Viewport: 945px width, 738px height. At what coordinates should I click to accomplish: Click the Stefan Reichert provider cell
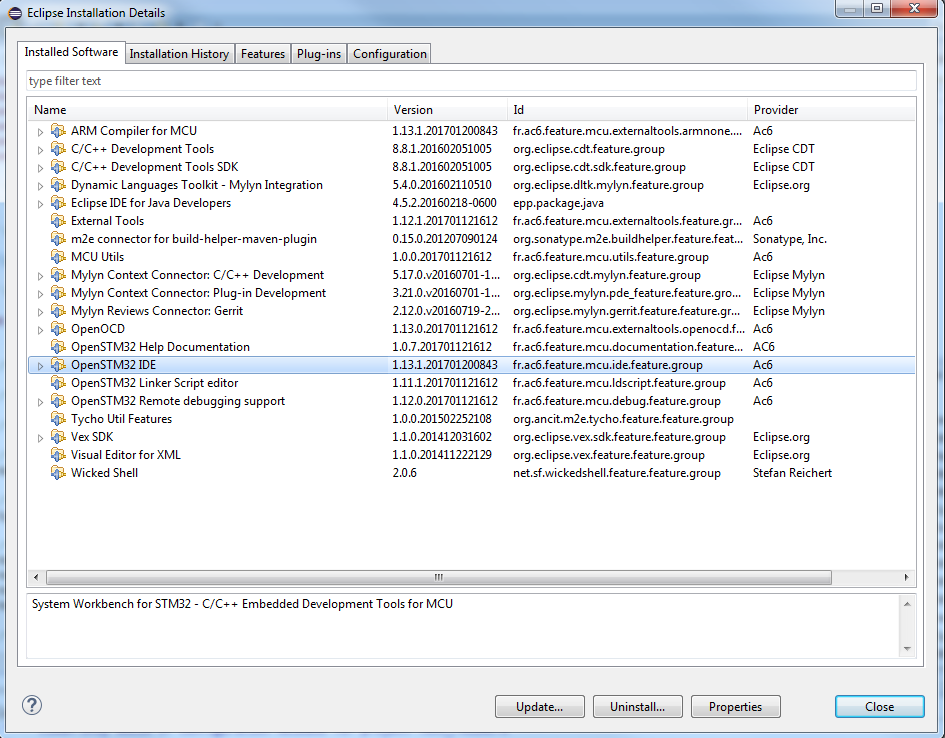[x=792, y=473]
